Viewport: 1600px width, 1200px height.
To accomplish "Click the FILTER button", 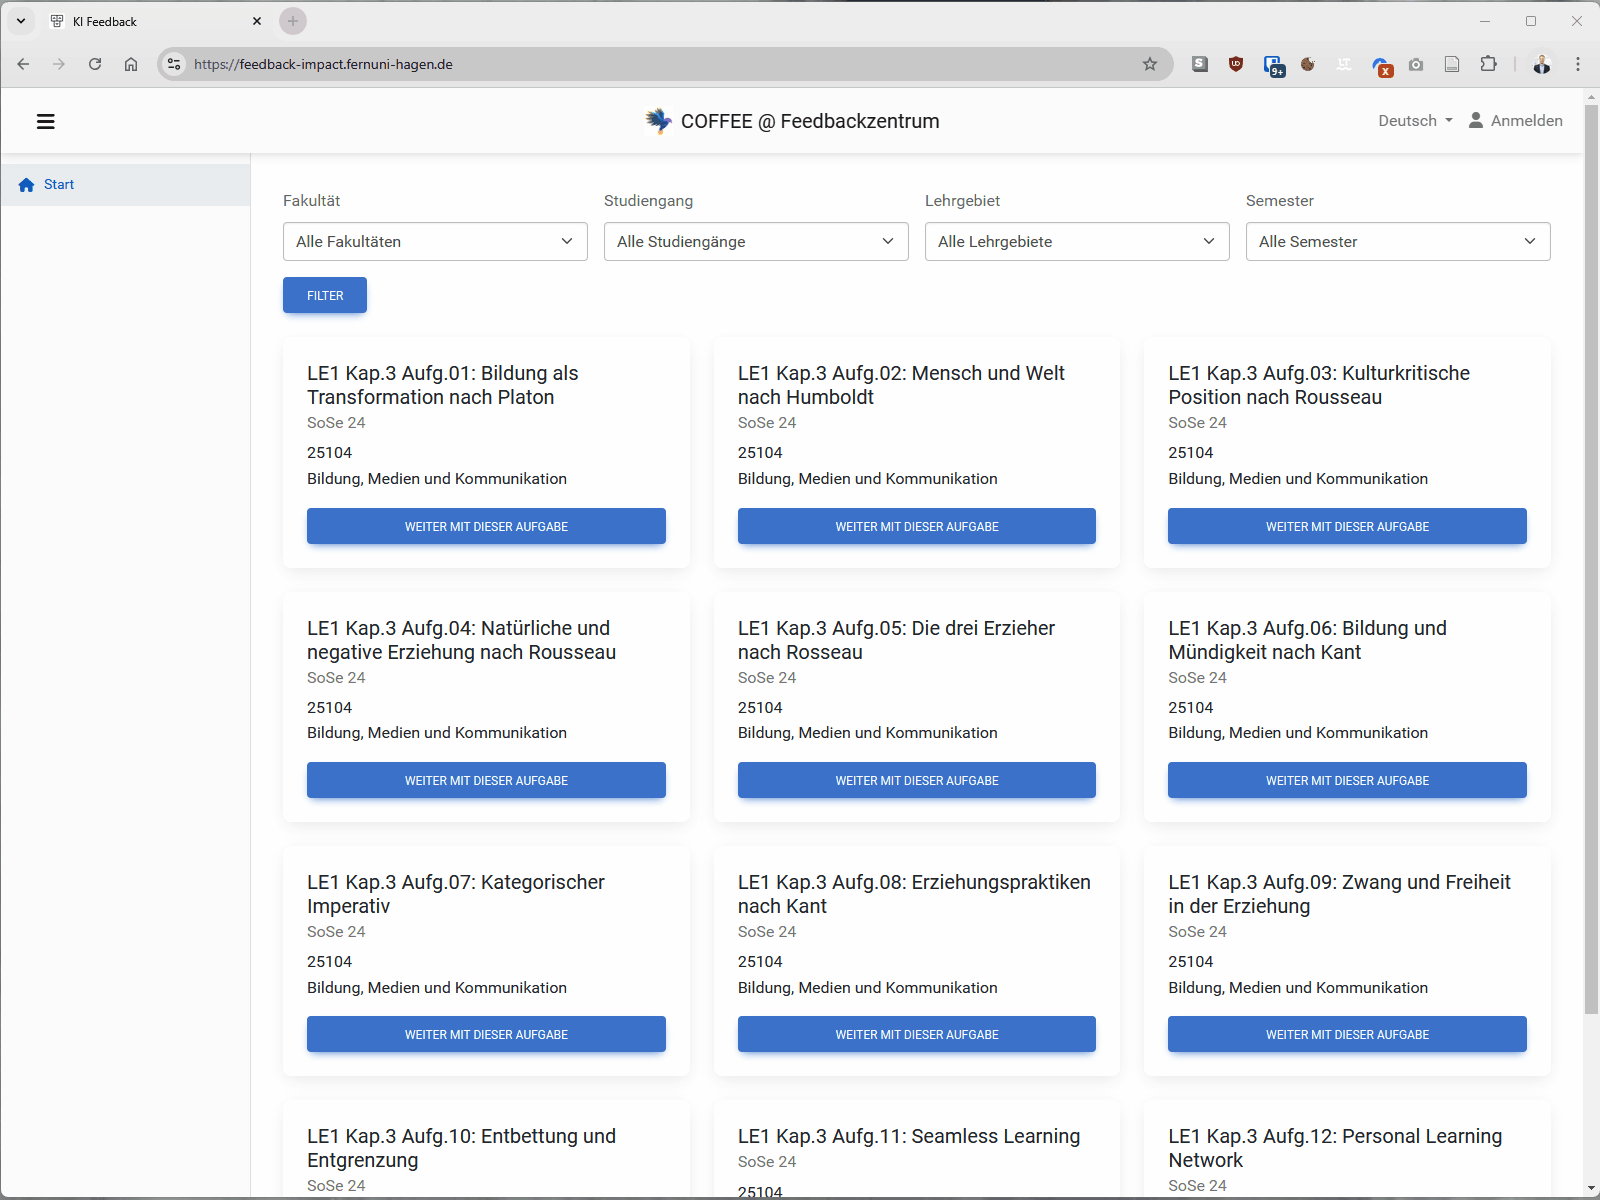I will click(x=324, y=295).
